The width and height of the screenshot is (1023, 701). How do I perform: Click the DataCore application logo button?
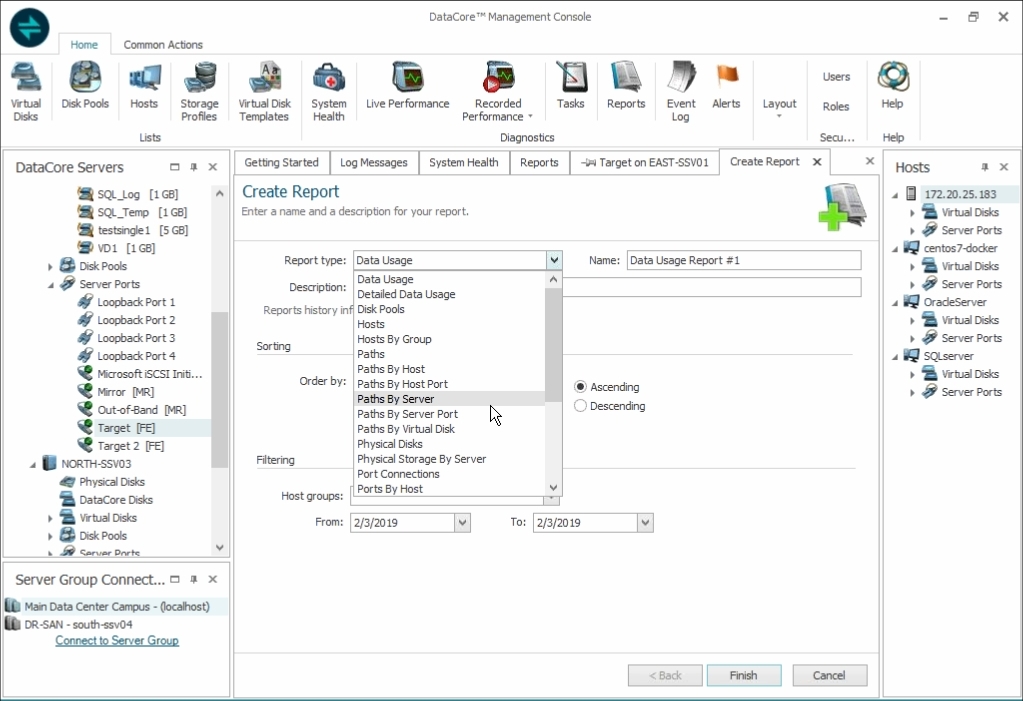[29, 27]
